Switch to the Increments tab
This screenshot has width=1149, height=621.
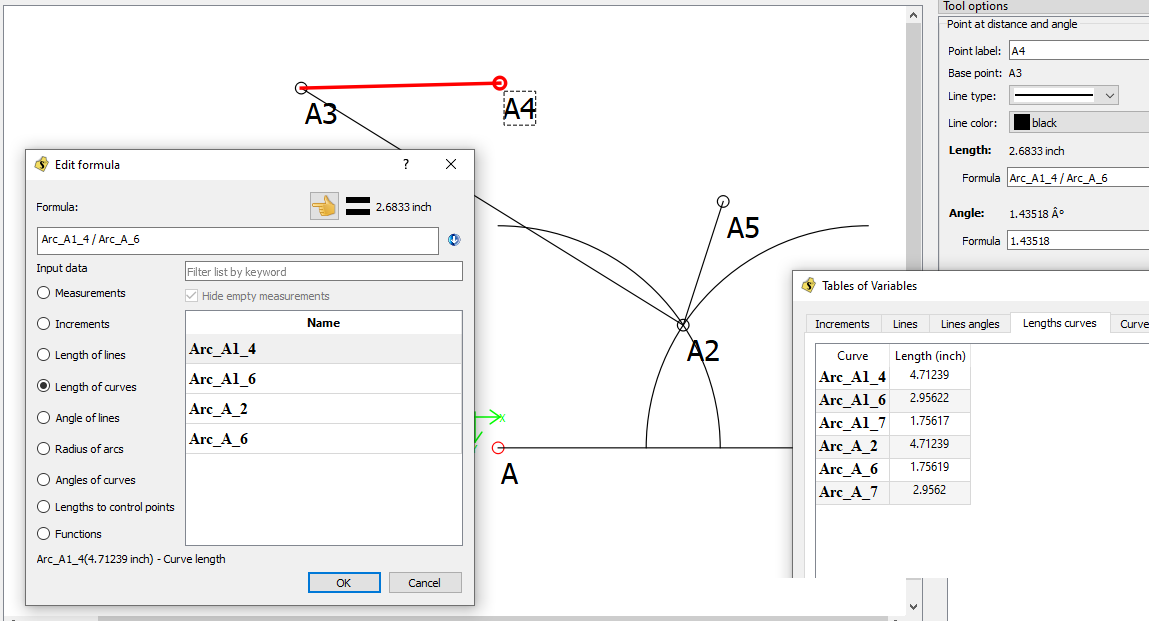click(842, 324)
